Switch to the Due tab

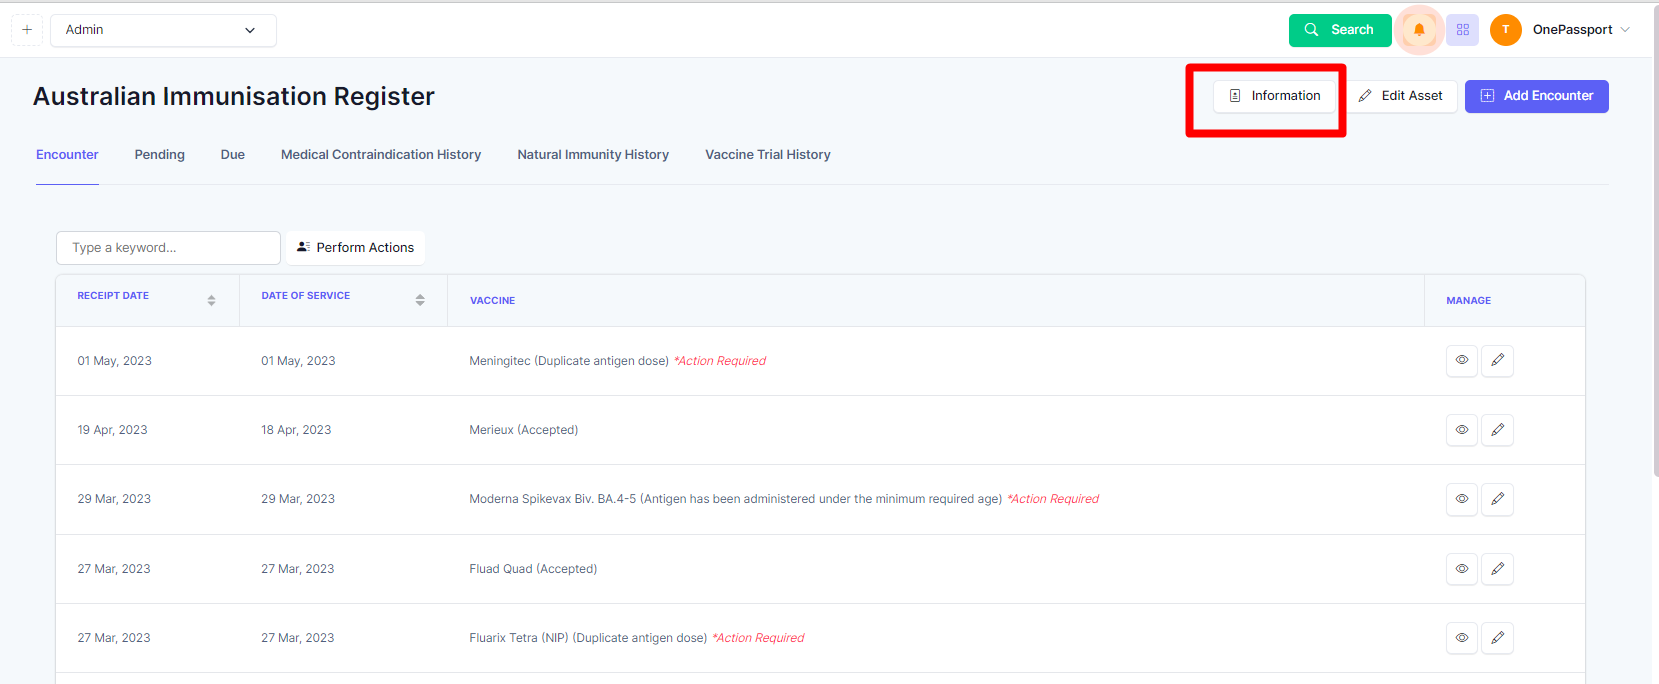click(233, 155)
